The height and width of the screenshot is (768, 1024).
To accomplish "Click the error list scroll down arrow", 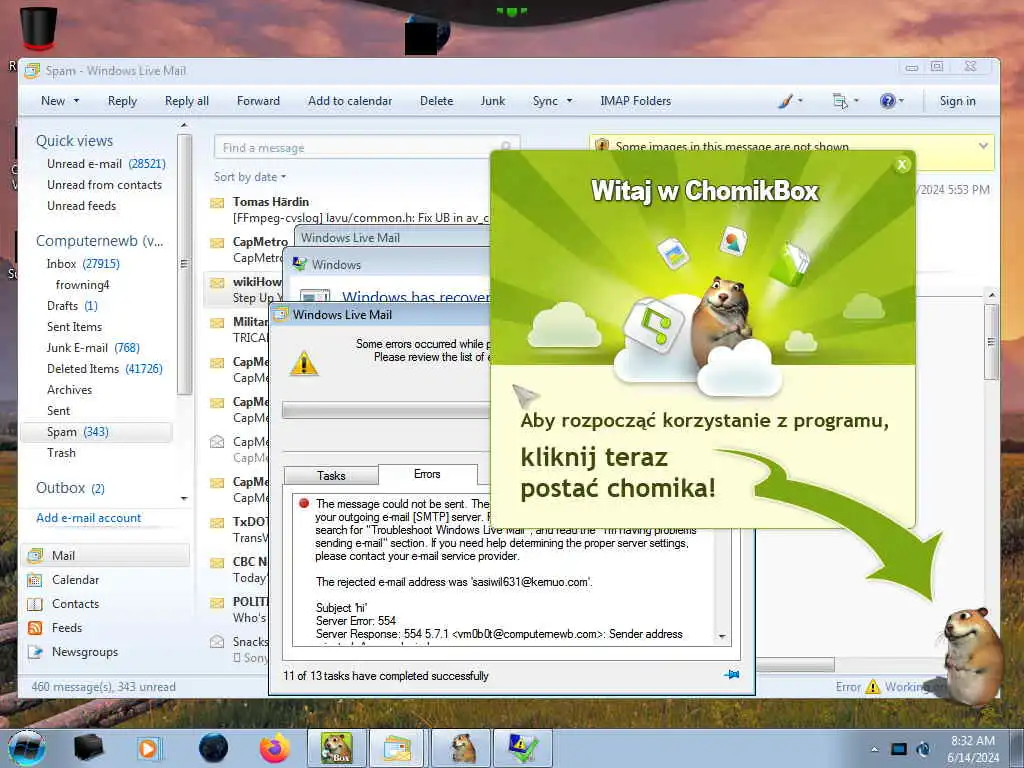I will [x=722, y=636].
